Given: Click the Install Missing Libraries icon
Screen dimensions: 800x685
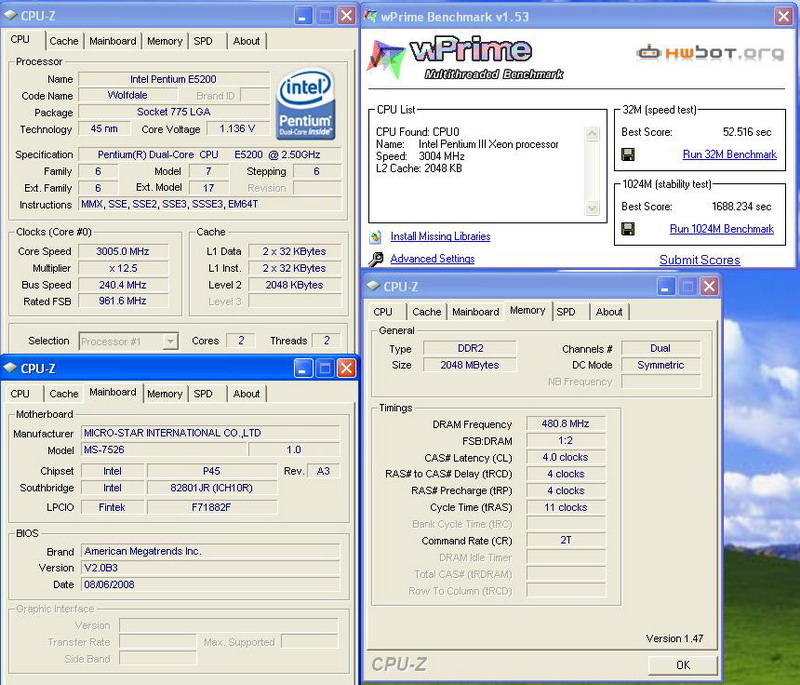Looking at the screenshot, I should pyautogui.click(x=376, y=236).
